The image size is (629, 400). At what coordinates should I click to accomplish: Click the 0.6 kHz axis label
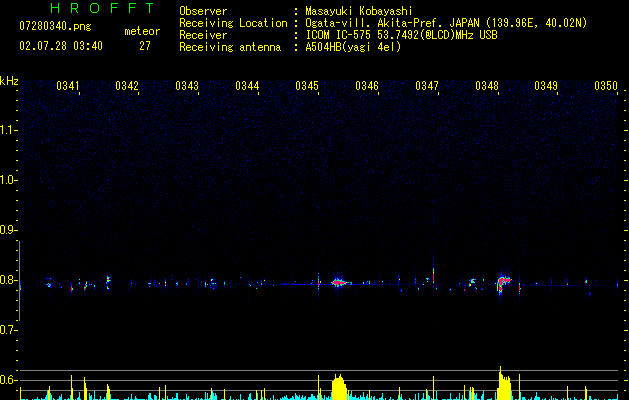pyautogui.click(x=7, y=380)
